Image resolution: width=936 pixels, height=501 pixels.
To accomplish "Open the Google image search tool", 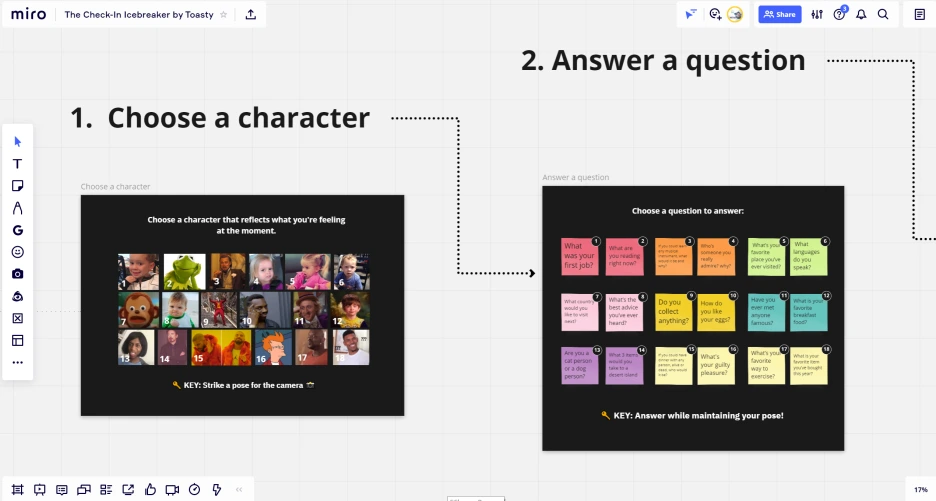I will pyautogui.click(x=17, y=230).
